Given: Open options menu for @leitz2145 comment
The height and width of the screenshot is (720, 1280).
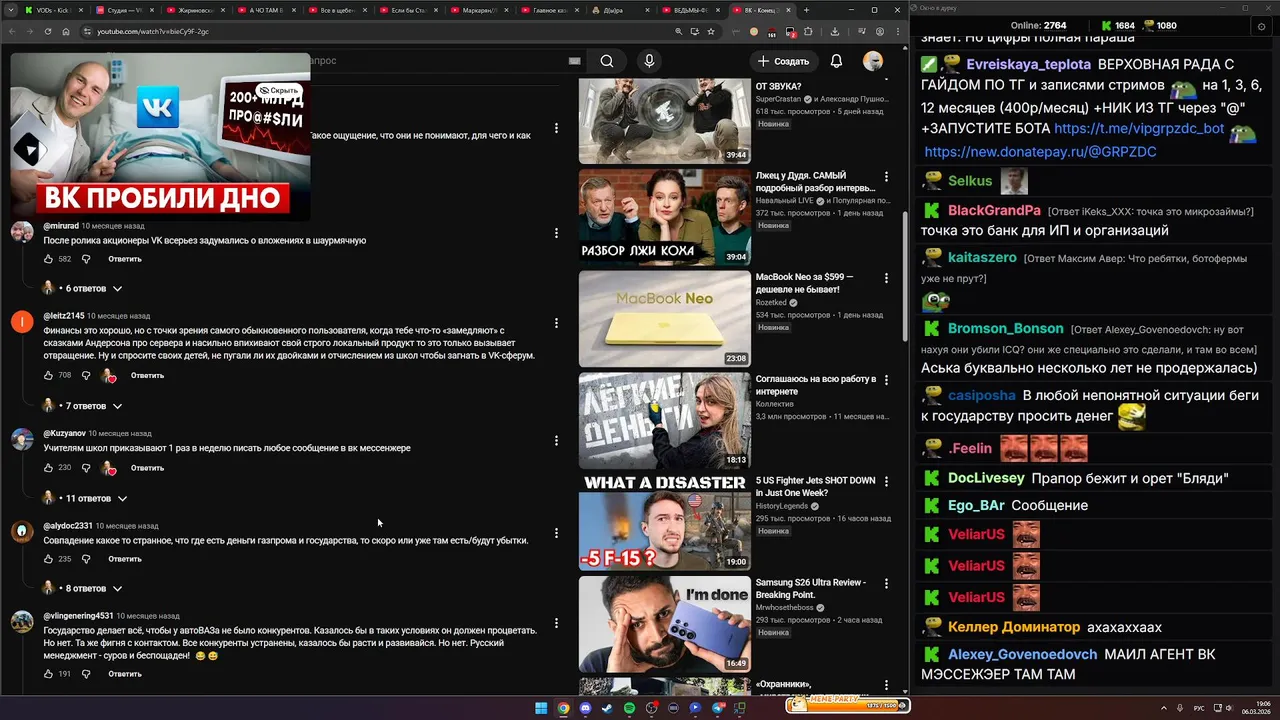Looking at the screenshot, I should (x=556, y=323).
